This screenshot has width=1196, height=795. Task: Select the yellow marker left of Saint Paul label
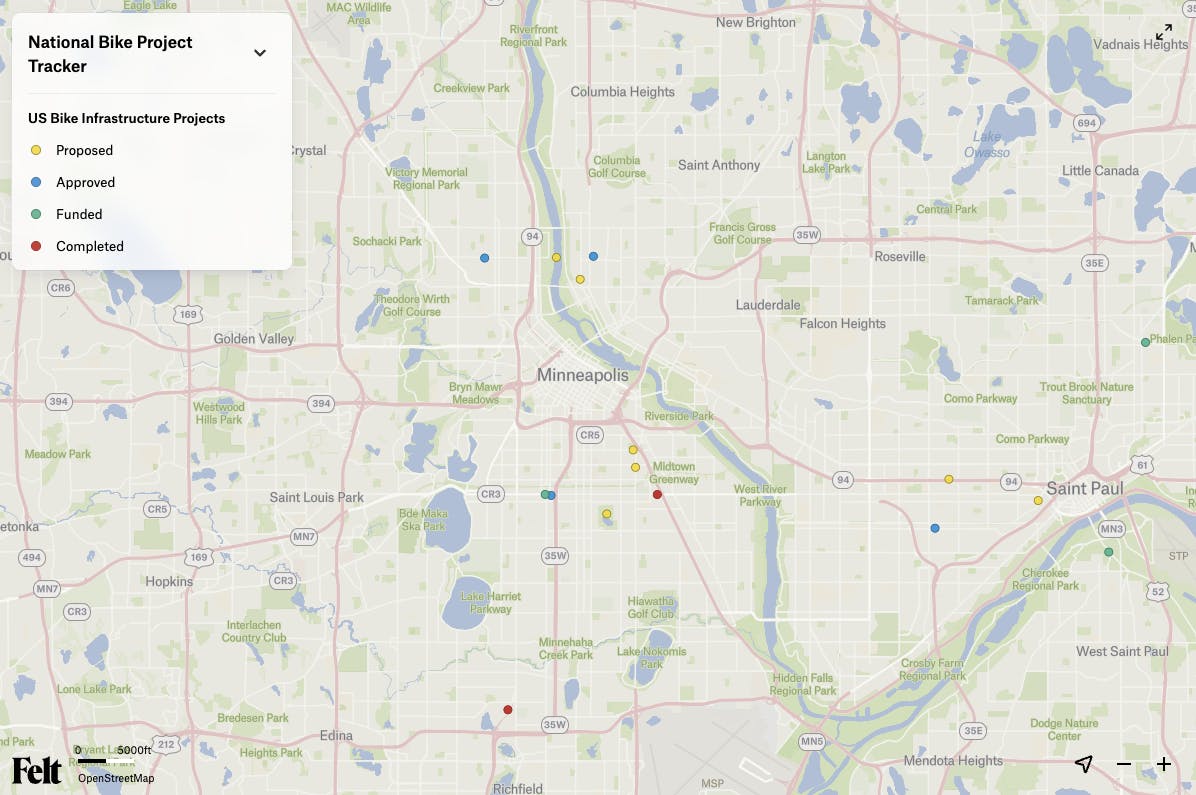click(x=1038, y=500)
